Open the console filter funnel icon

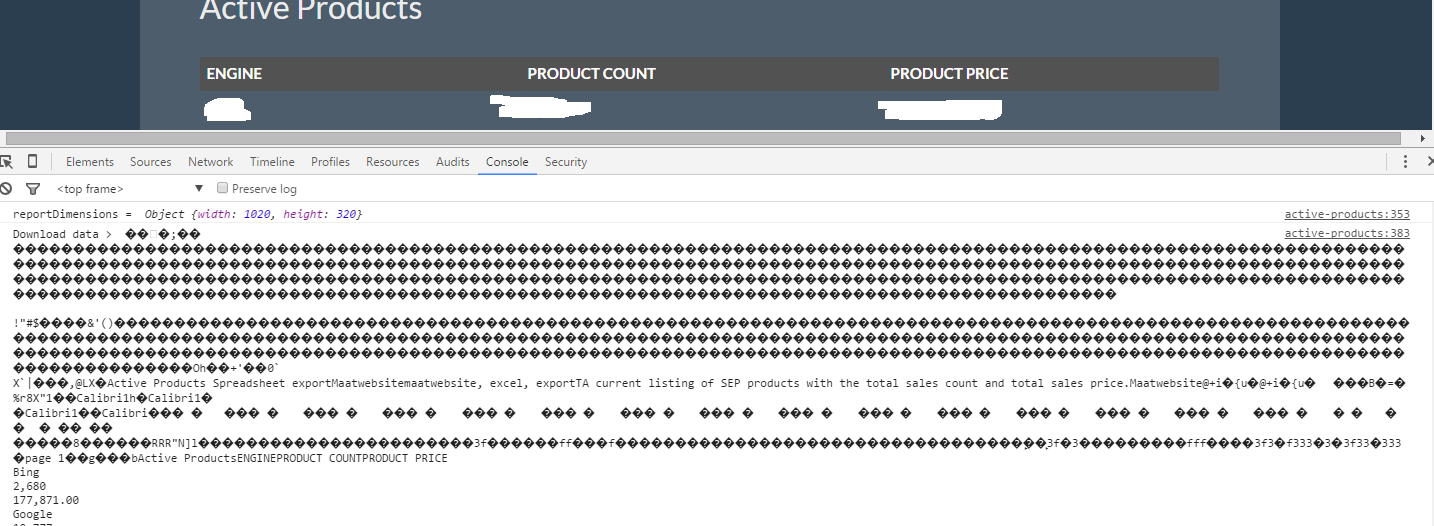pyautogui.click(x=33, y=188)
